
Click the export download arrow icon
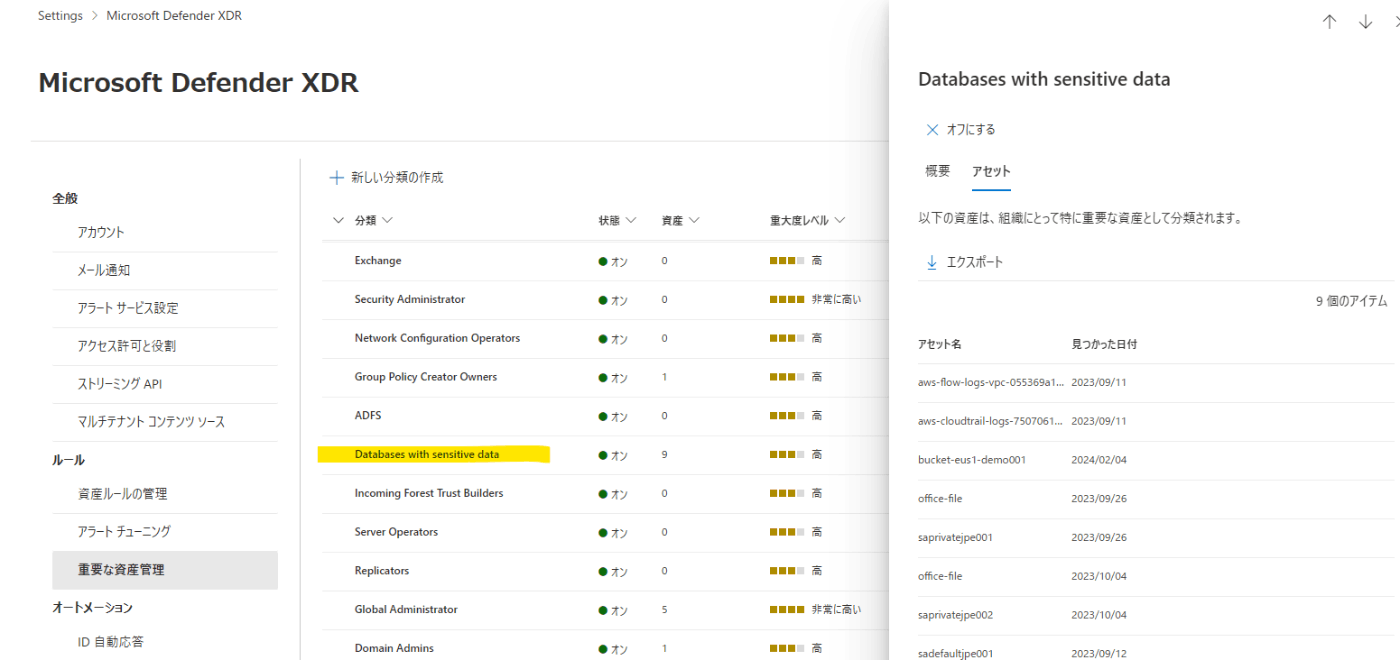click(932, 262)
